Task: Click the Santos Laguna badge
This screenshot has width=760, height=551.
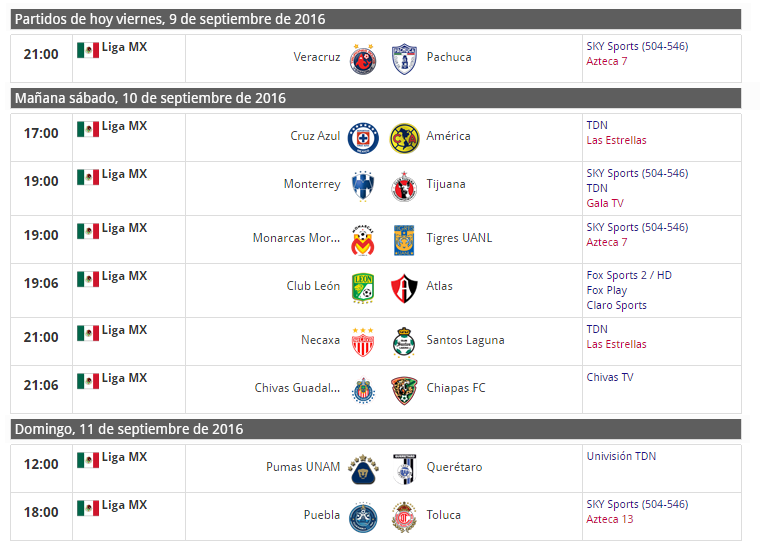Action: (x=404, y=342)
